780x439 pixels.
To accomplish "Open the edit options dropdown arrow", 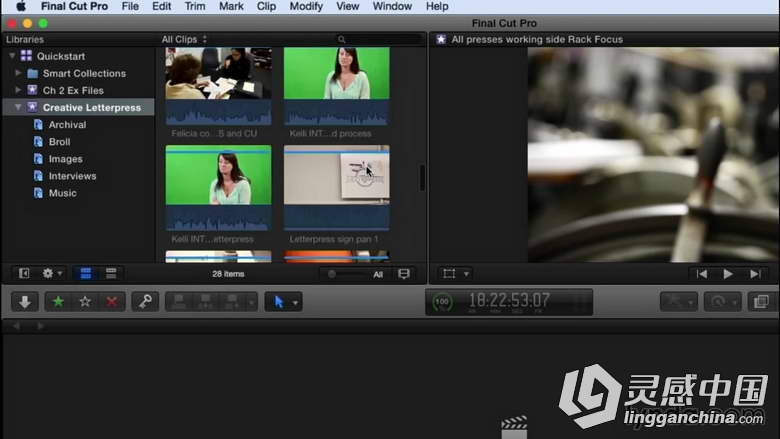I will pos(251,302).
